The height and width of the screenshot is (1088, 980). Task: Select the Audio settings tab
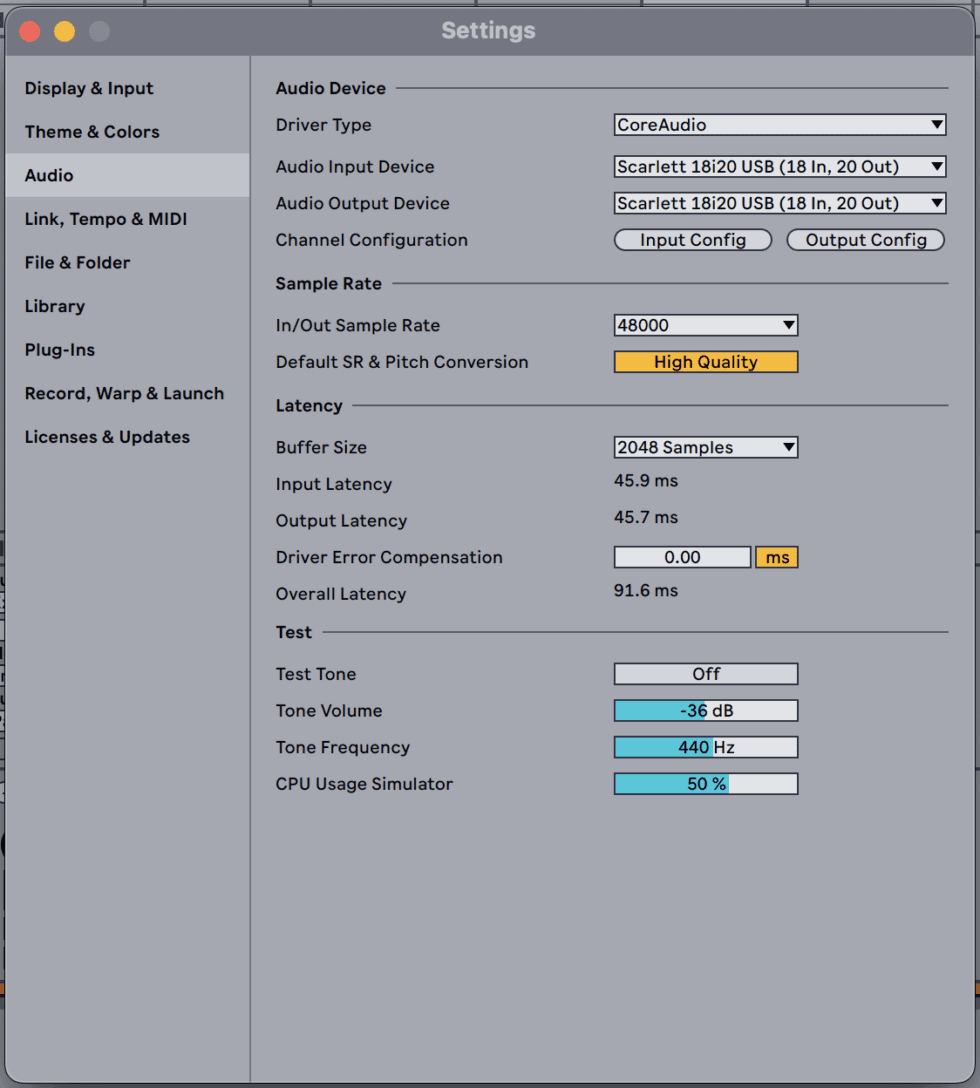[x=128, y=175]
